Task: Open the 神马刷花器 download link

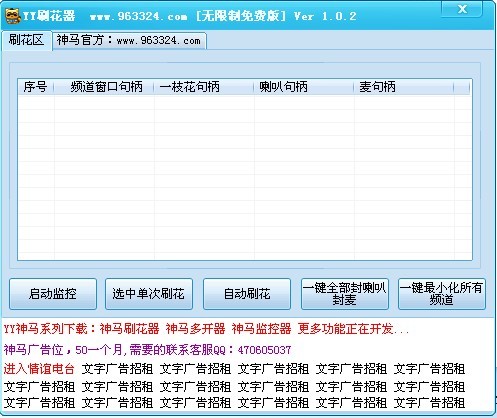Action: tap(129, 329)
